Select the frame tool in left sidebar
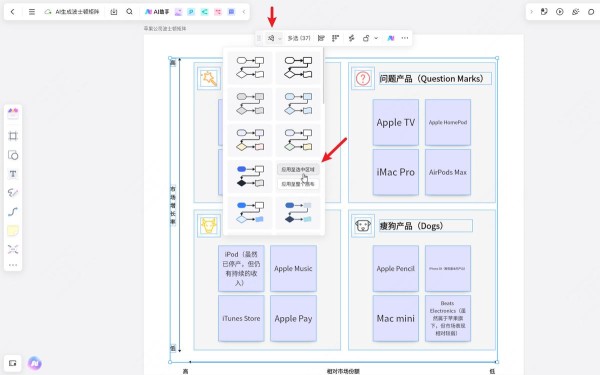Image resolution: width=600 pixels, height=375 pixels. [x=13, y=136]
